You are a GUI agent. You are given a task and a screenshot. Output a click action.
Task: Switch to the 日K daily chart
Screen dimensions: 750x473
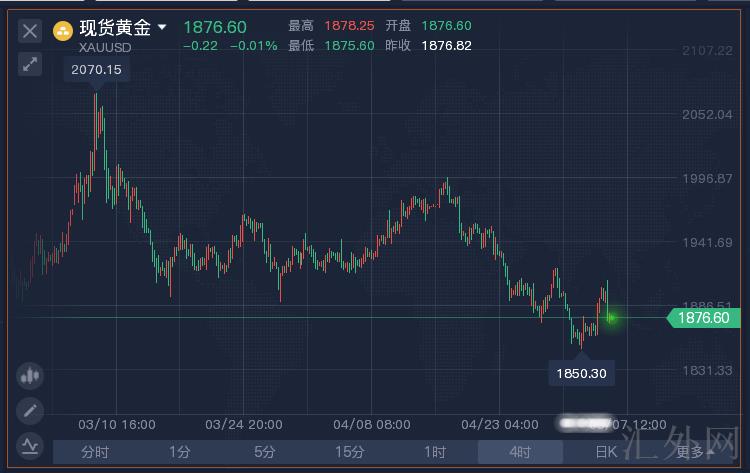[606, 452]
